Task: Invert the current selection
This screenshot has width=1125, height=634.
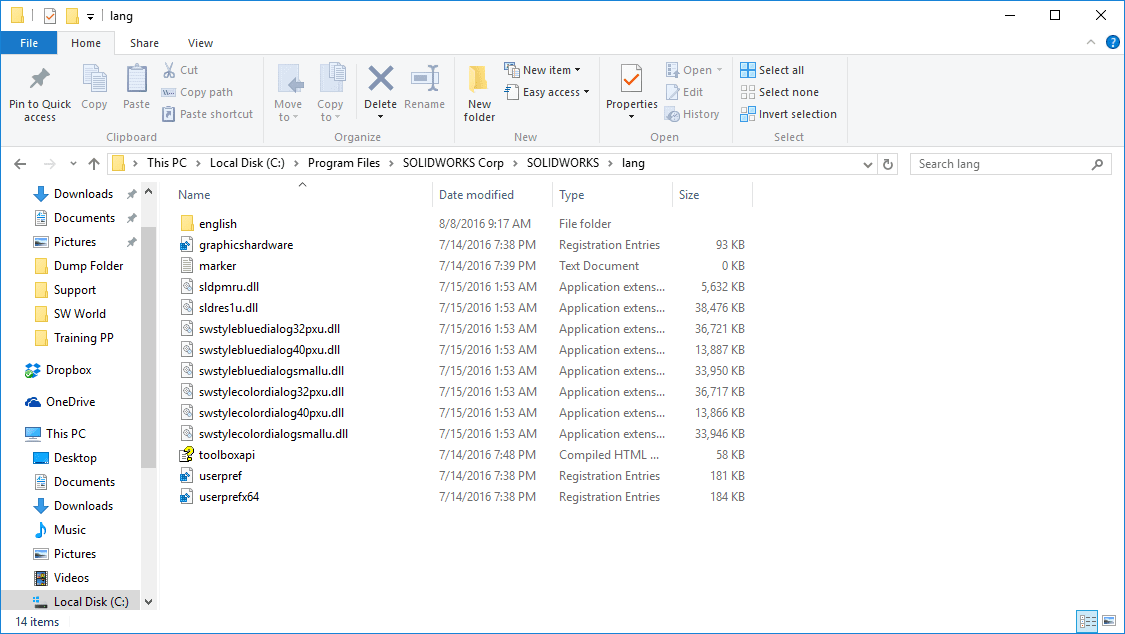Action: [x=789, y=113]
